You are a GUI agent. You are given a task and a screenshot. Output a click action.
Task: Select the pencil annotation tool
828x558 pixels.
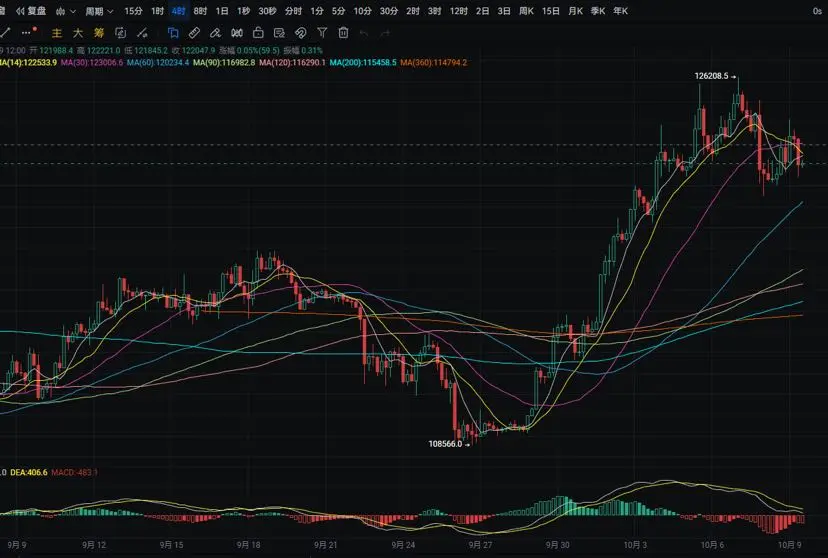click(215, 33)
